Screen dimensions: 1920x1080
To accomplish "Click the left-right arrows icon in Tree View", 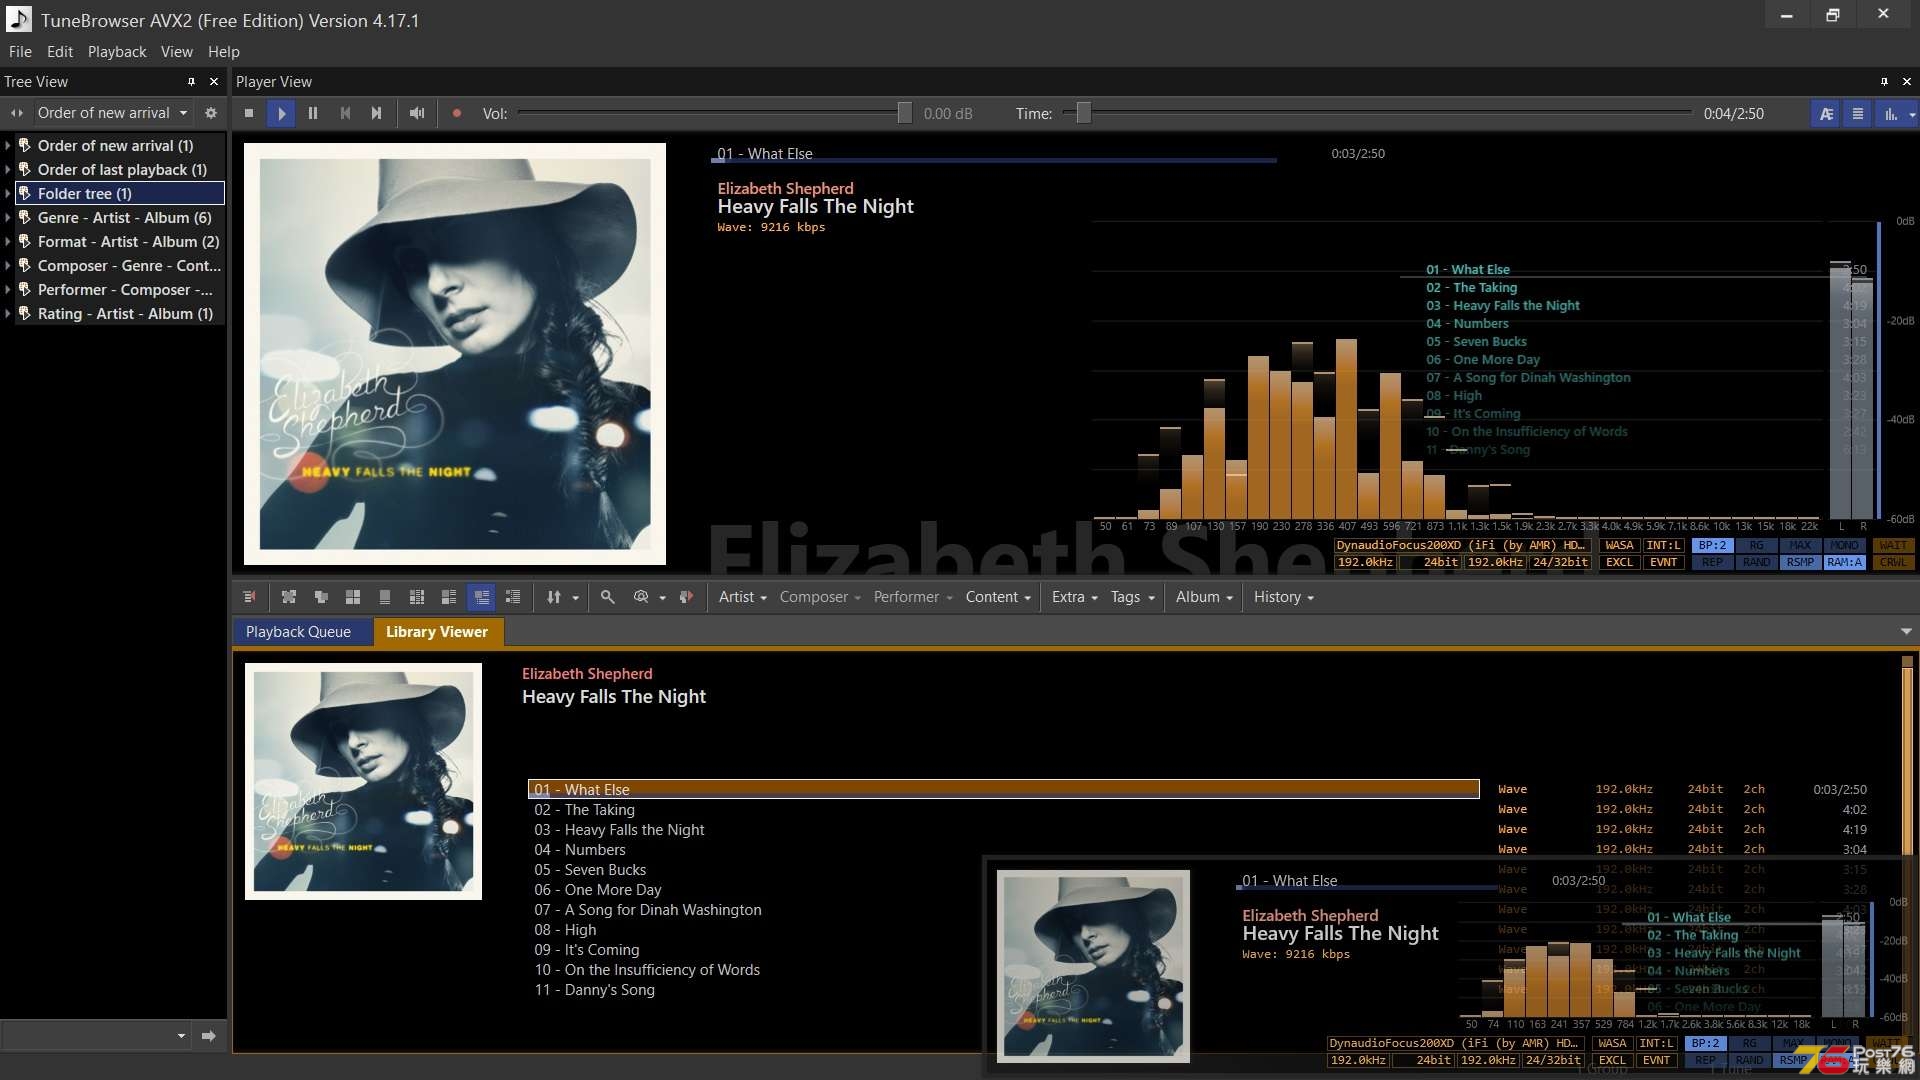I will pyautogui.click(x=17, y=113).
